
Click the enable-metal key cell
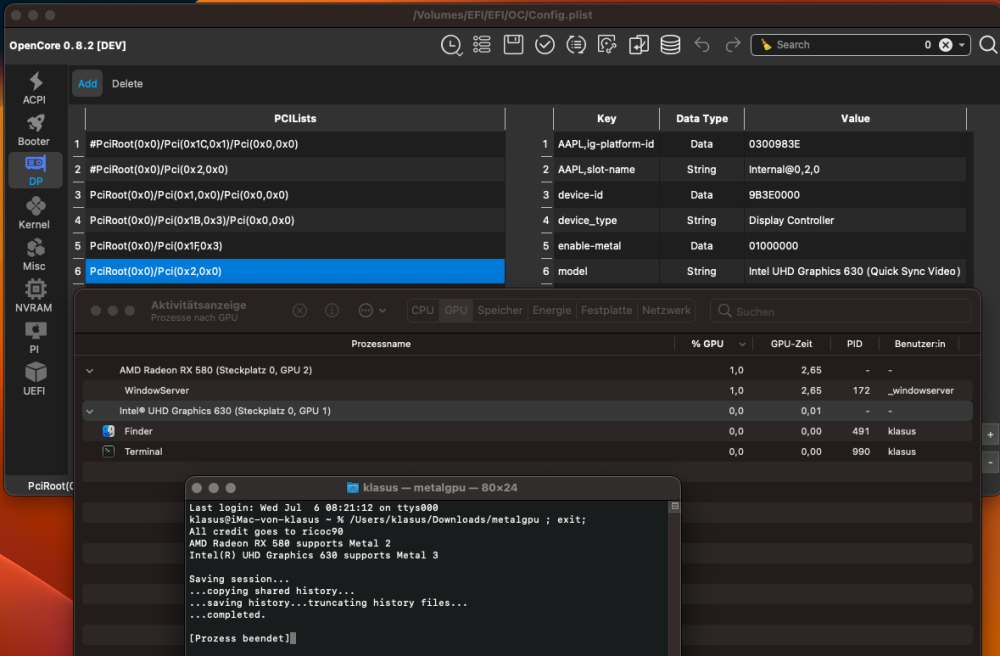tap(606, 246)
